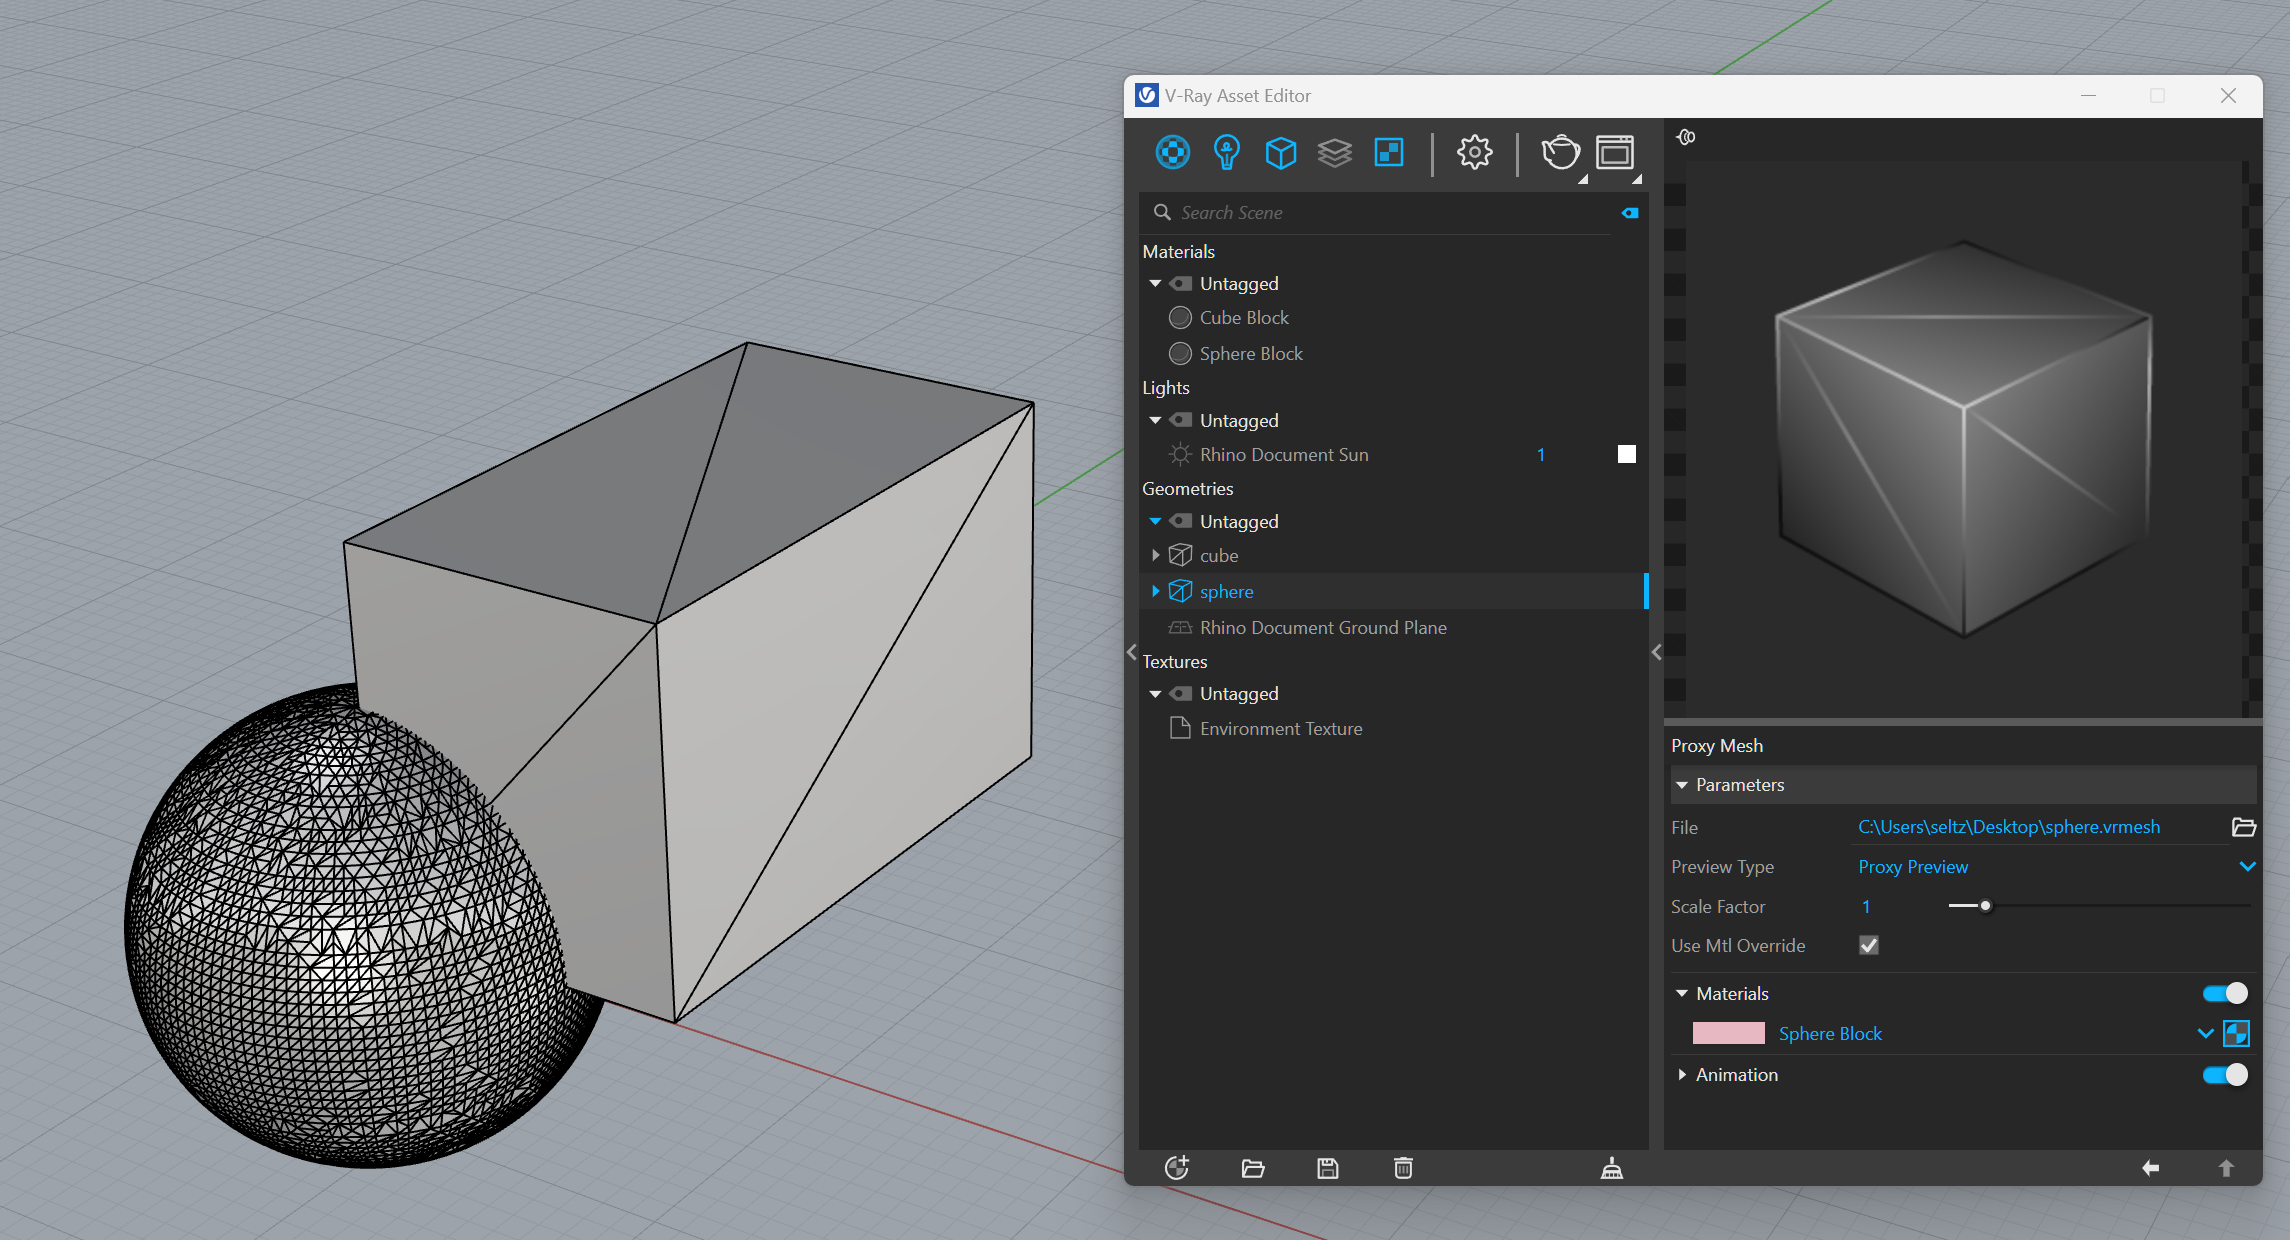The image size is (2290, 1240).
Task: Click the preview options icon above swatch
Action: tap(1686, 137)
